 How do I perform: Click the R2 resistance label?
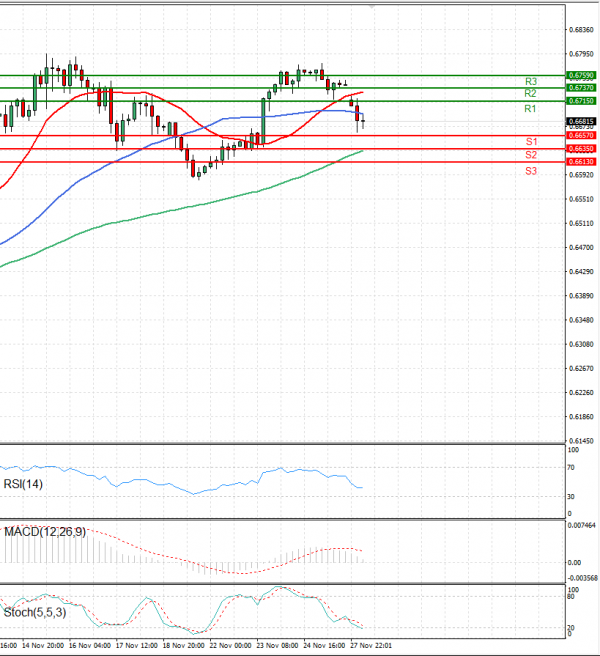[531, 93]
